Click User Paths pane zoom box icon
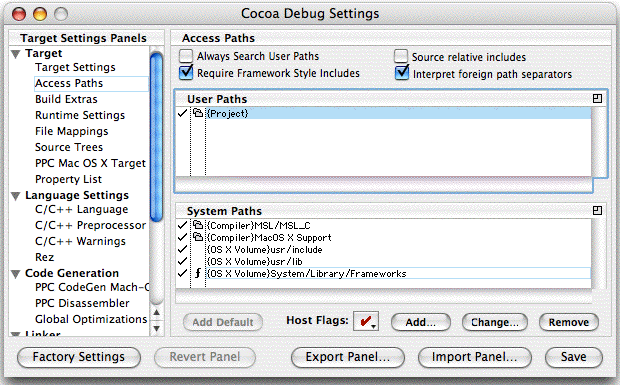The image size is (620, 385). (x=597, y=98)
